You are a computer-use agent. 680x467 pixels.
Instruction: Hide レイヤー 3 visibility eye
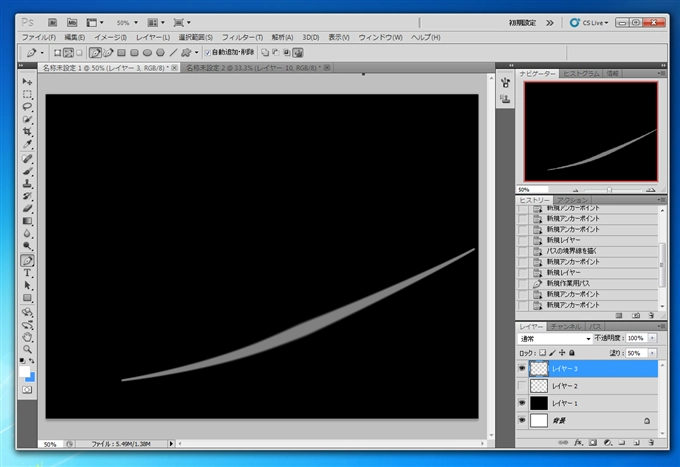point(522,369)
